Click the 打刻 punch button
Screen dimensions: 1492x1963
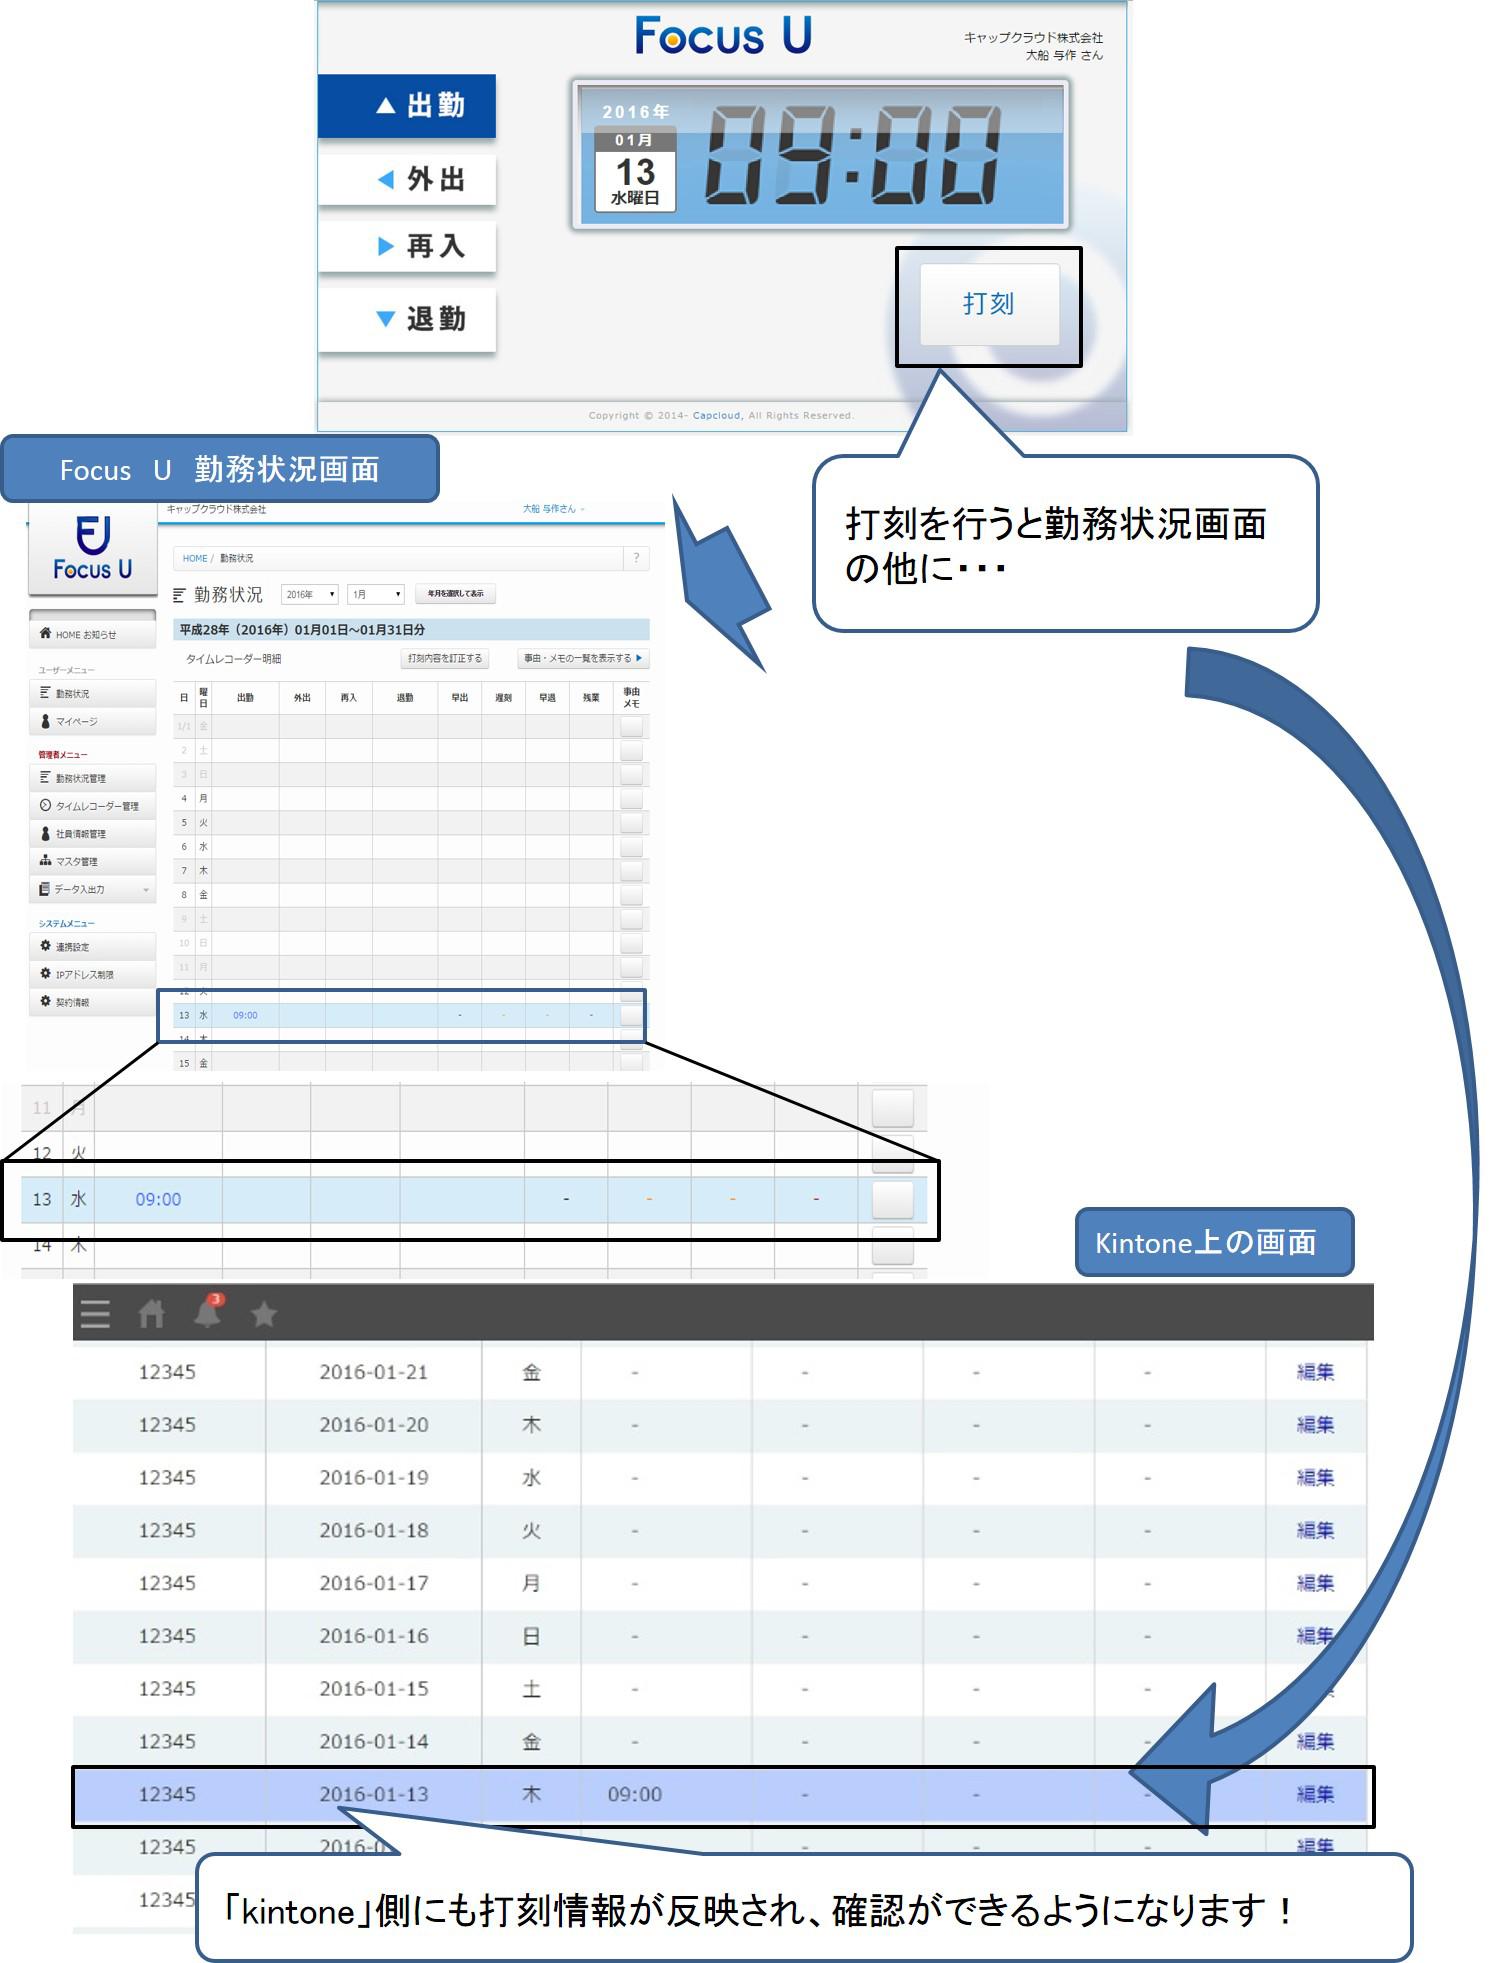click(x=989, y=304)
